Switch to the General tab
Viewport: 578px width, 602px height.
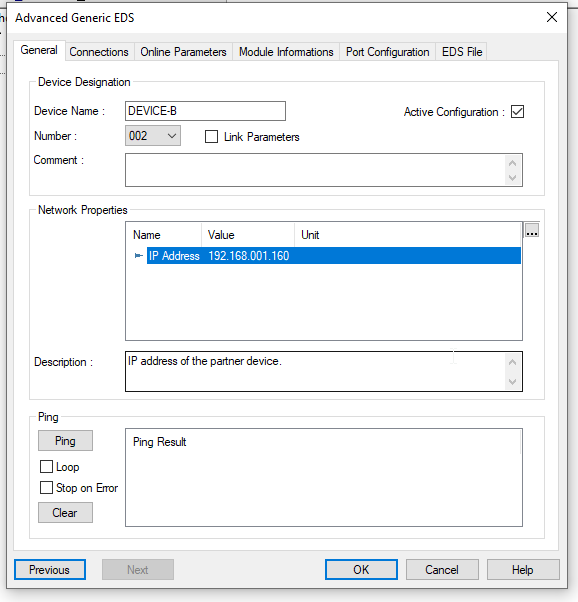[x=39, y=50]
